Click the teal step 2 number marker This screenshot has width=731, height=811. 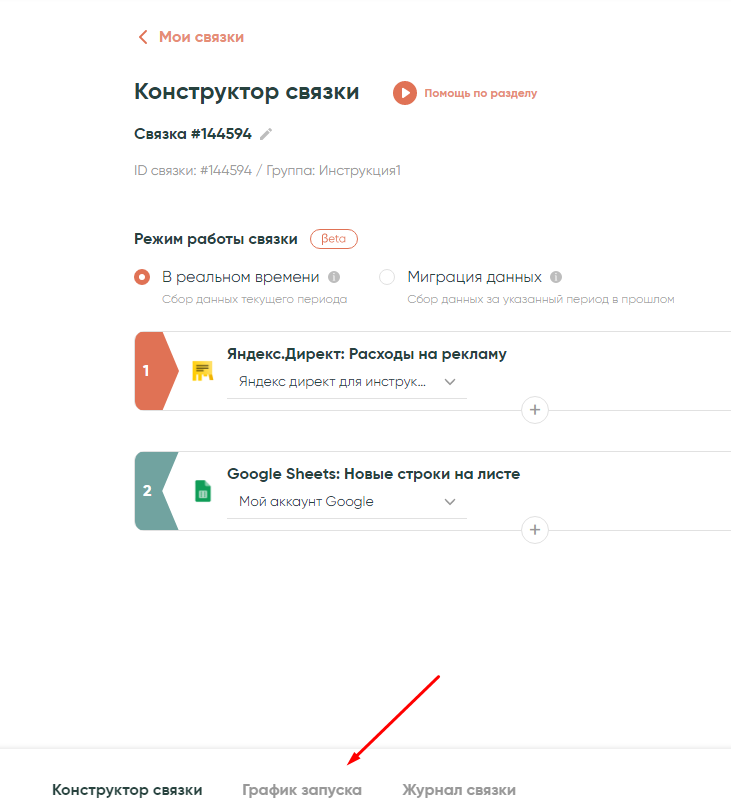point(150,491)
